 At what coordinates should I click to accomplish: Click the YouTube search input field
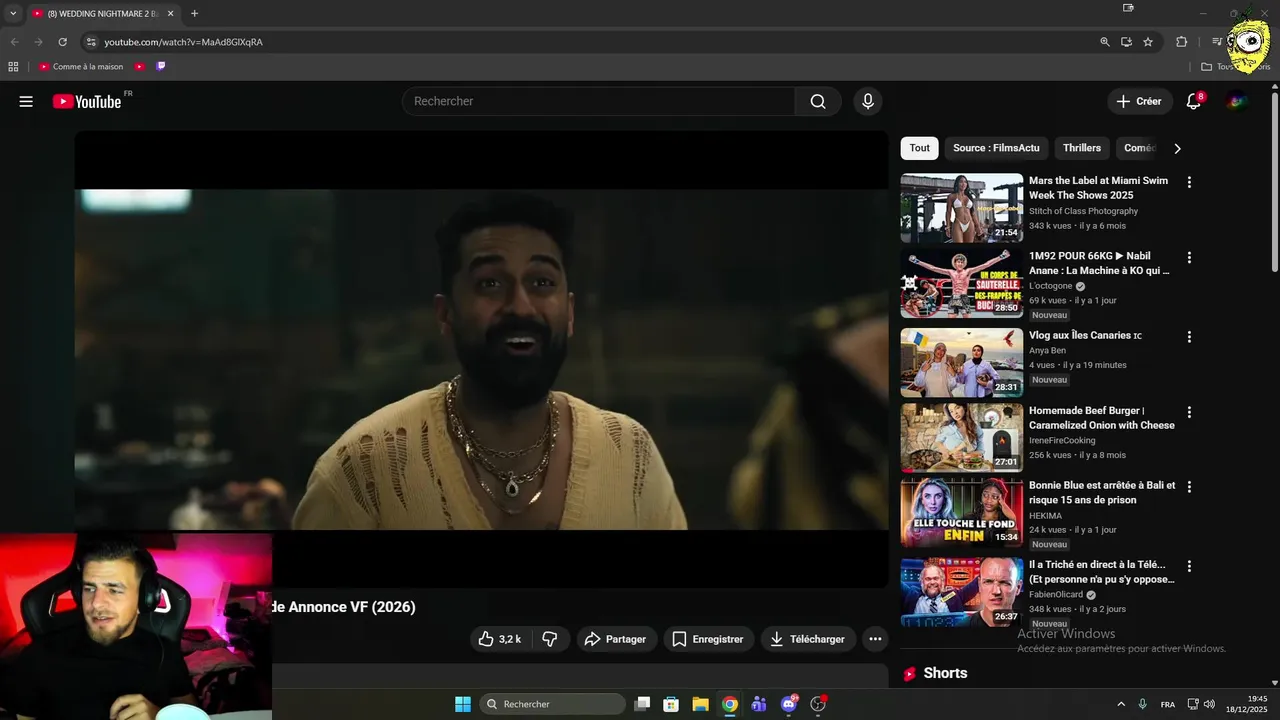pyautogui.click(x=598, y=101)
